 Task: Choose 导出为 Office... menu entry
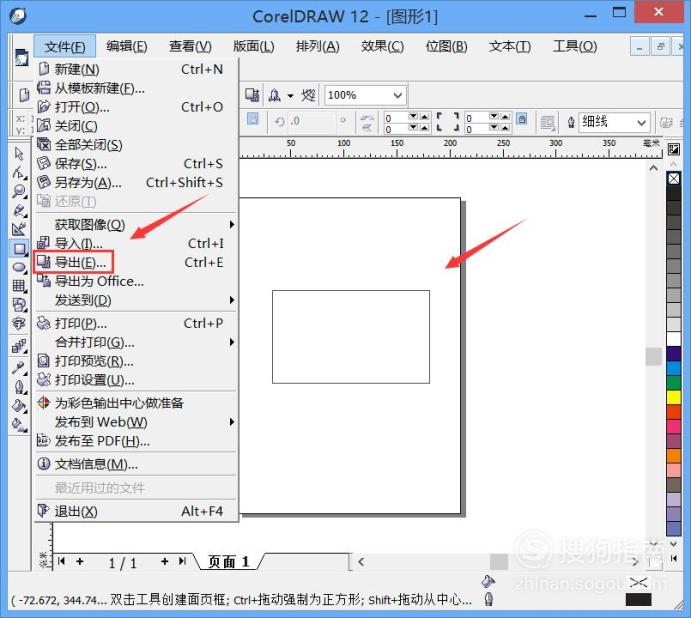click(137, 281)
